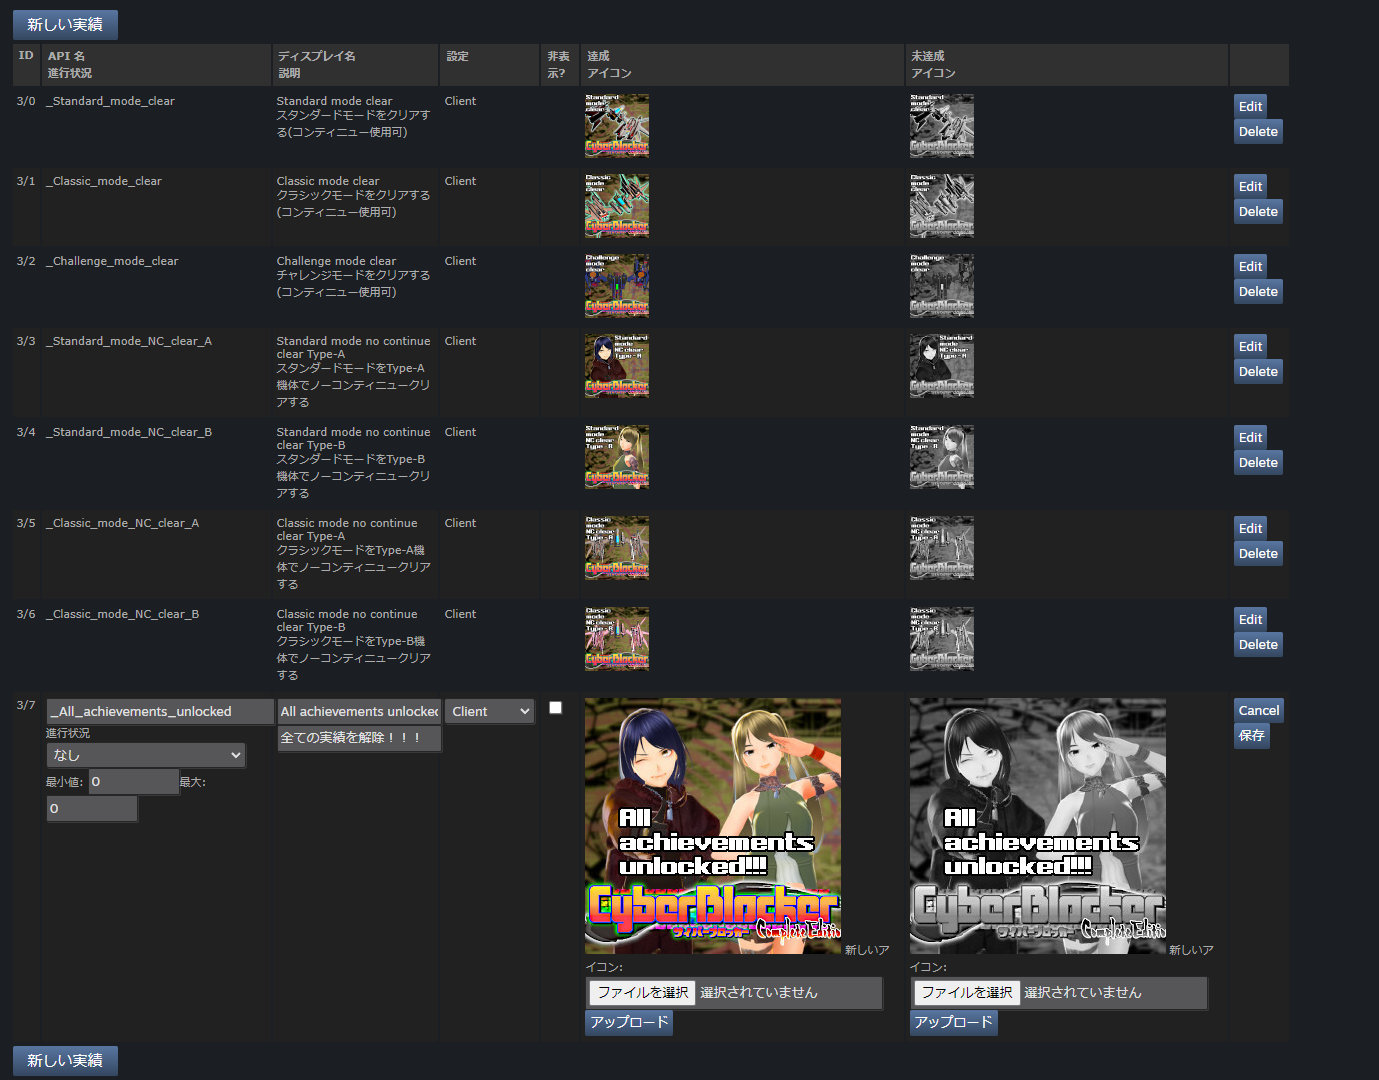Delete the _Classic_mode_clear achievement
Image resolution: width=1379 pixels, height=1080 pixels.
(1258, 211)
